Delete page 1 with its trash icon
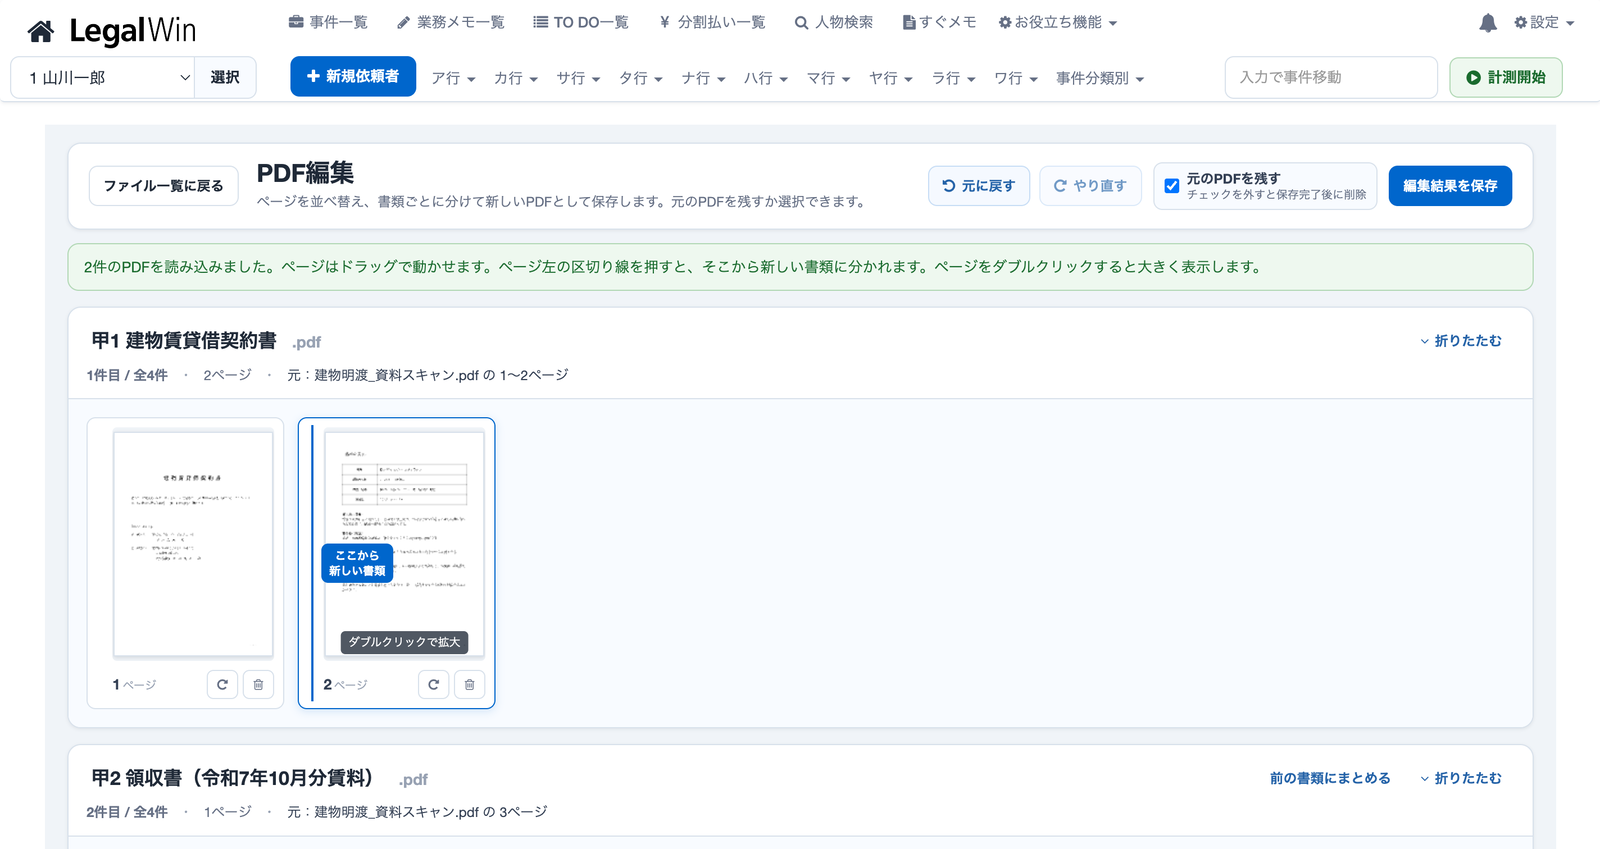The height and width of the screenshot is (849, 1600). click(258, 685)
